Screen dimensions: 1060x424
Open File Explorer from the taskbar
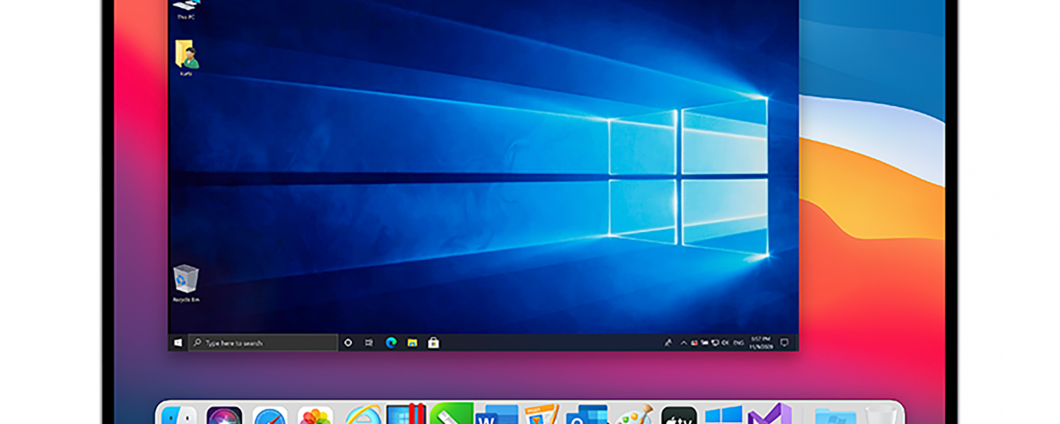[412, 342]
